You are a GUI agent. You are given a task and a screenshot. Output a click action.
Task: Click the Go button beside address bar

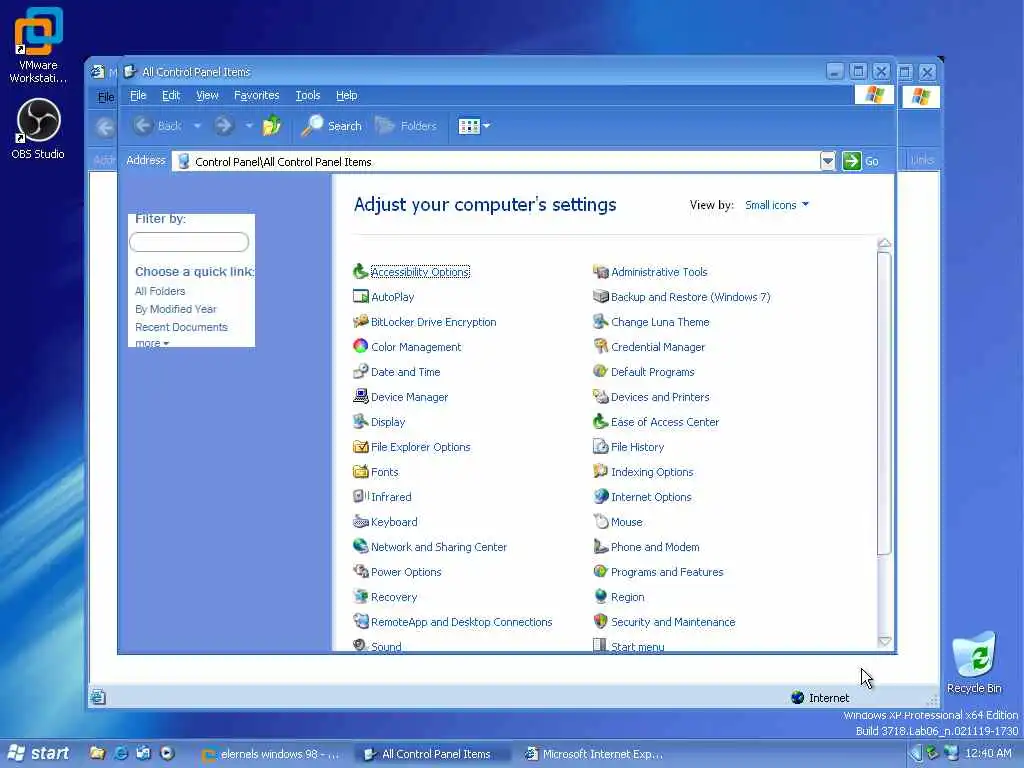point(860,161)
